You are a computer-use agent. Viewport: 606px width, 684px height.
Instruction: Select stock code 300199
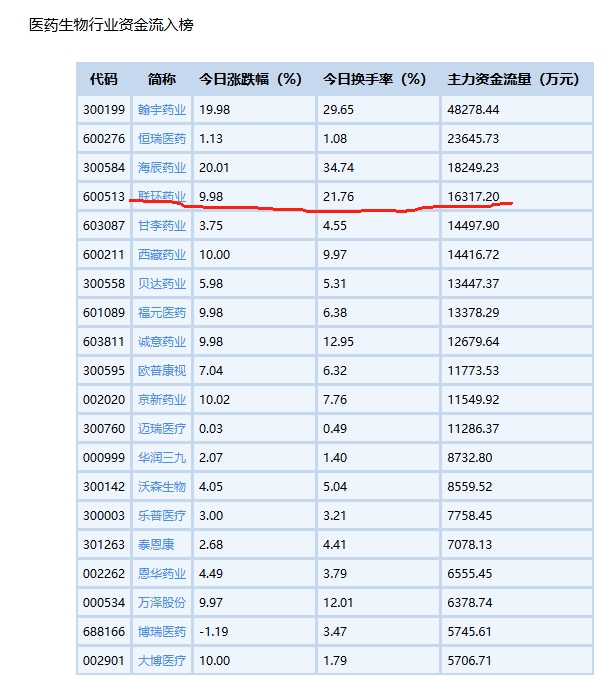[104, 109]
